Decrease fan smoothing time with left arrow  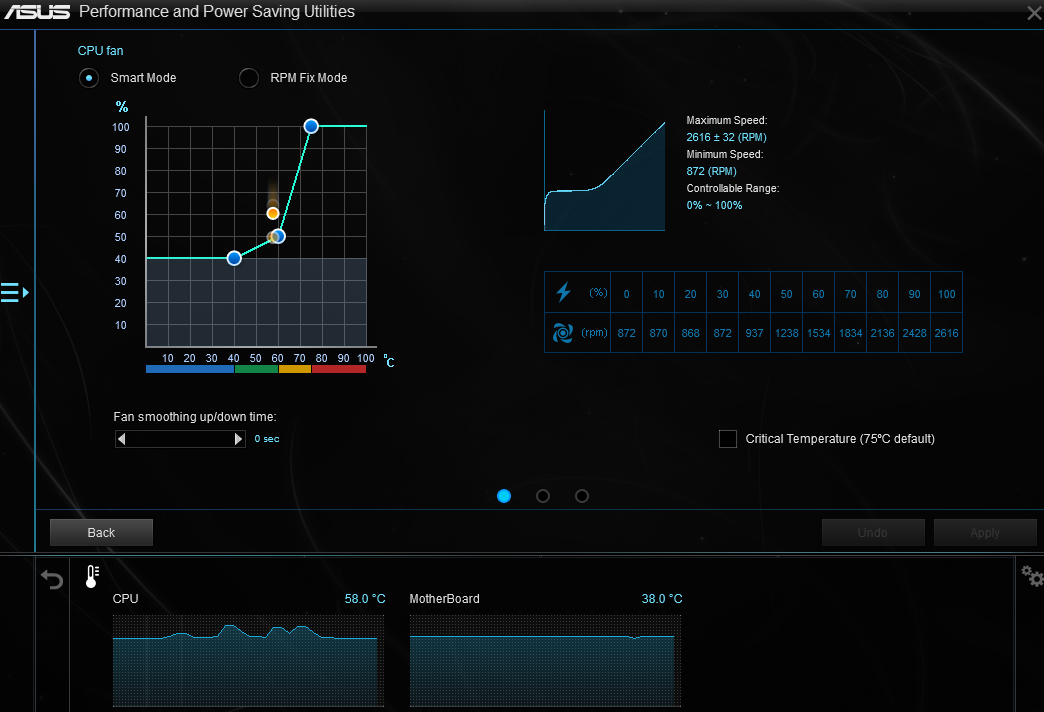[122, 439]
